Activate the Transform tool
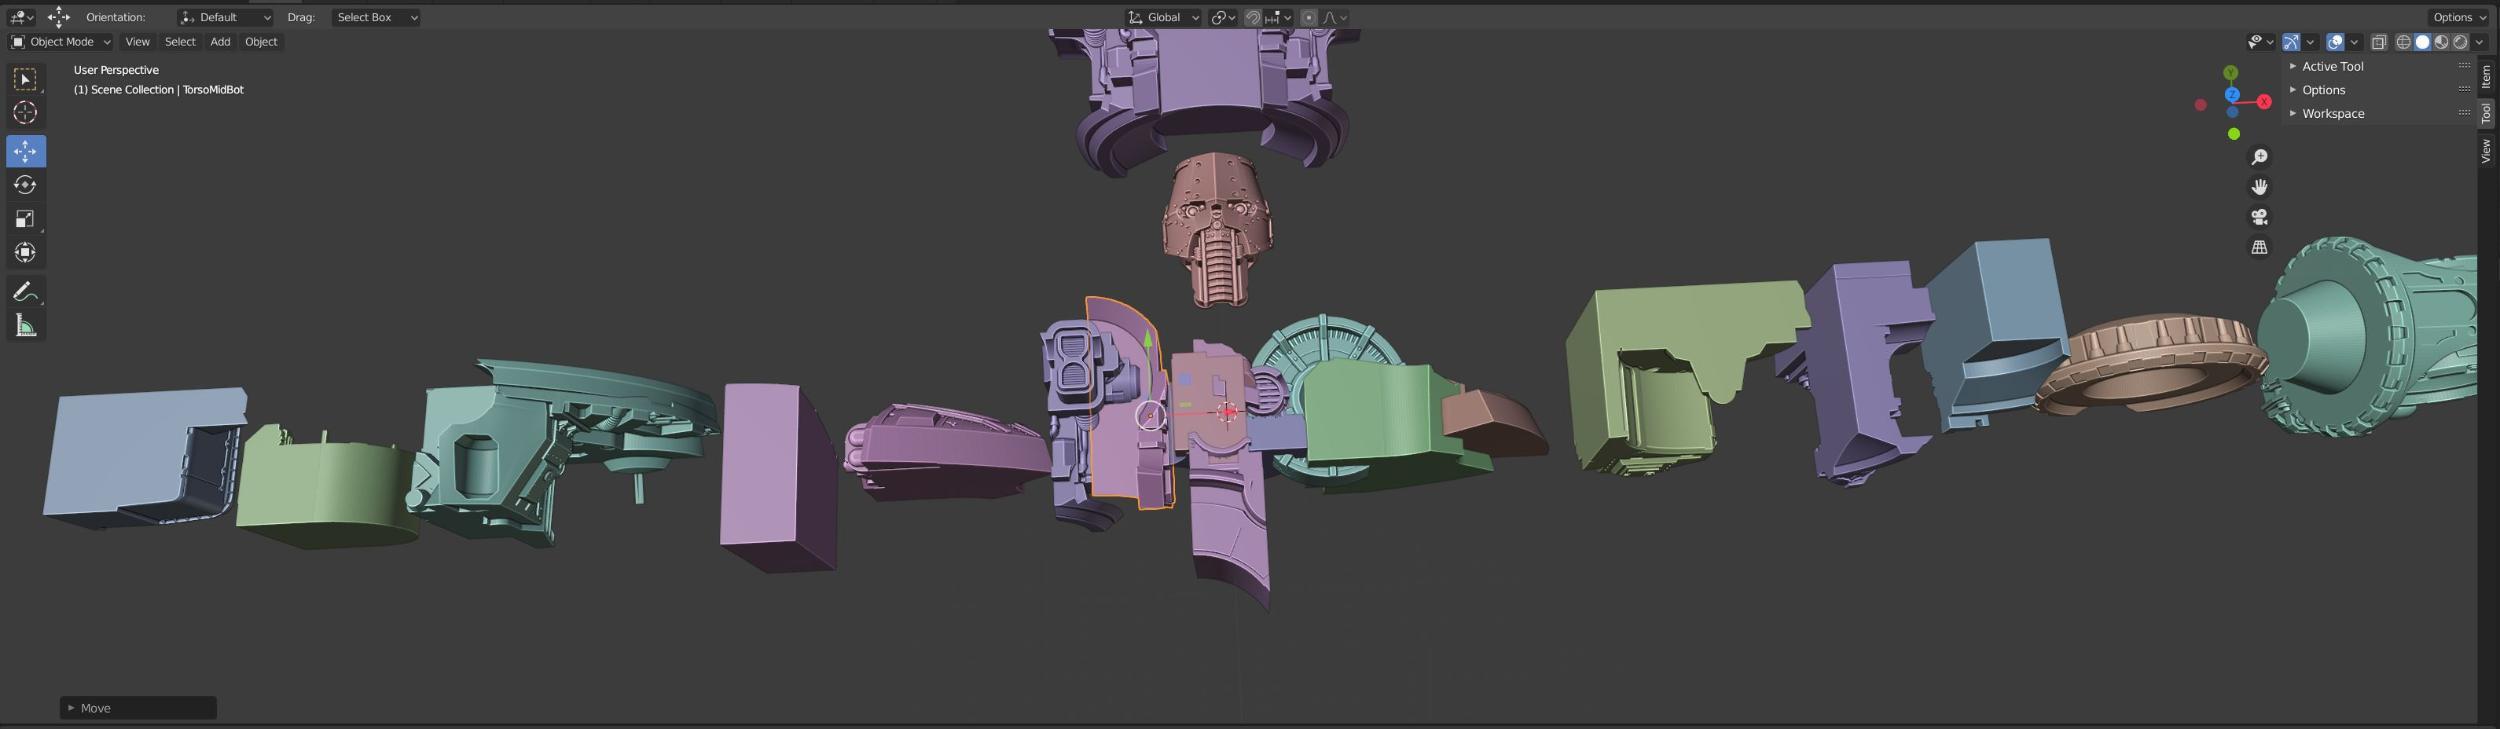The image size is (2500, 729). (25, 253)
